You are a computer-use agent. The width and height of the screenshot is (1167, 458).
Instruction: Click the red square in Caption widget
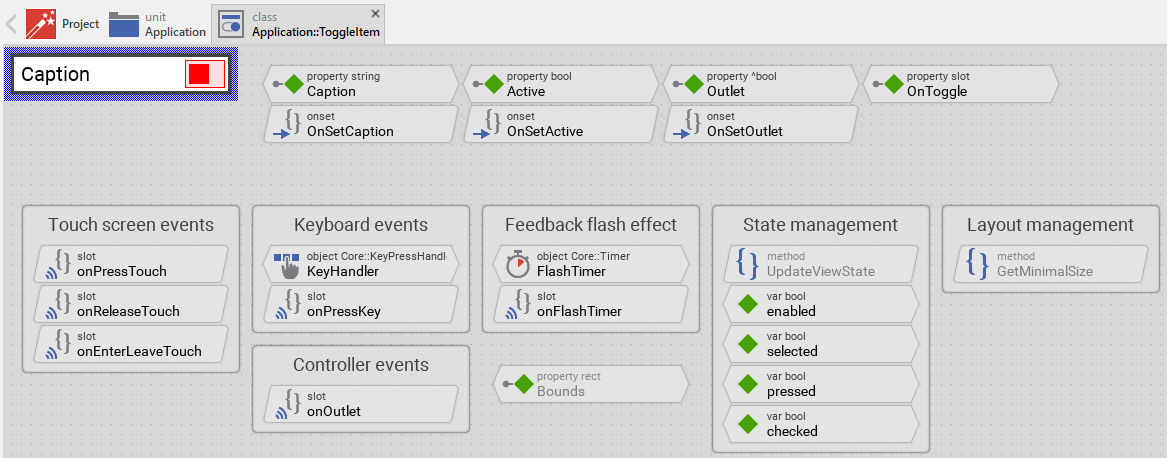point(198,74)
